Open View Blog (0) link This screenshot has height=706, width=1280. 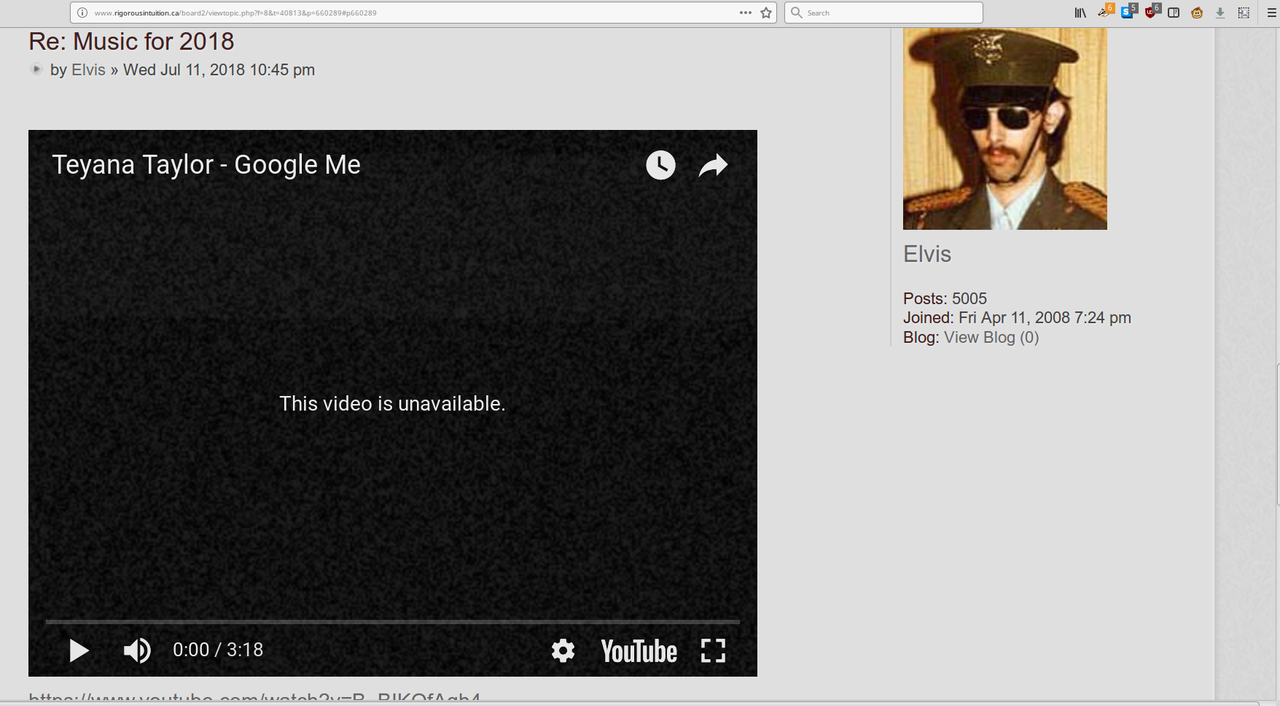point(991,337)
